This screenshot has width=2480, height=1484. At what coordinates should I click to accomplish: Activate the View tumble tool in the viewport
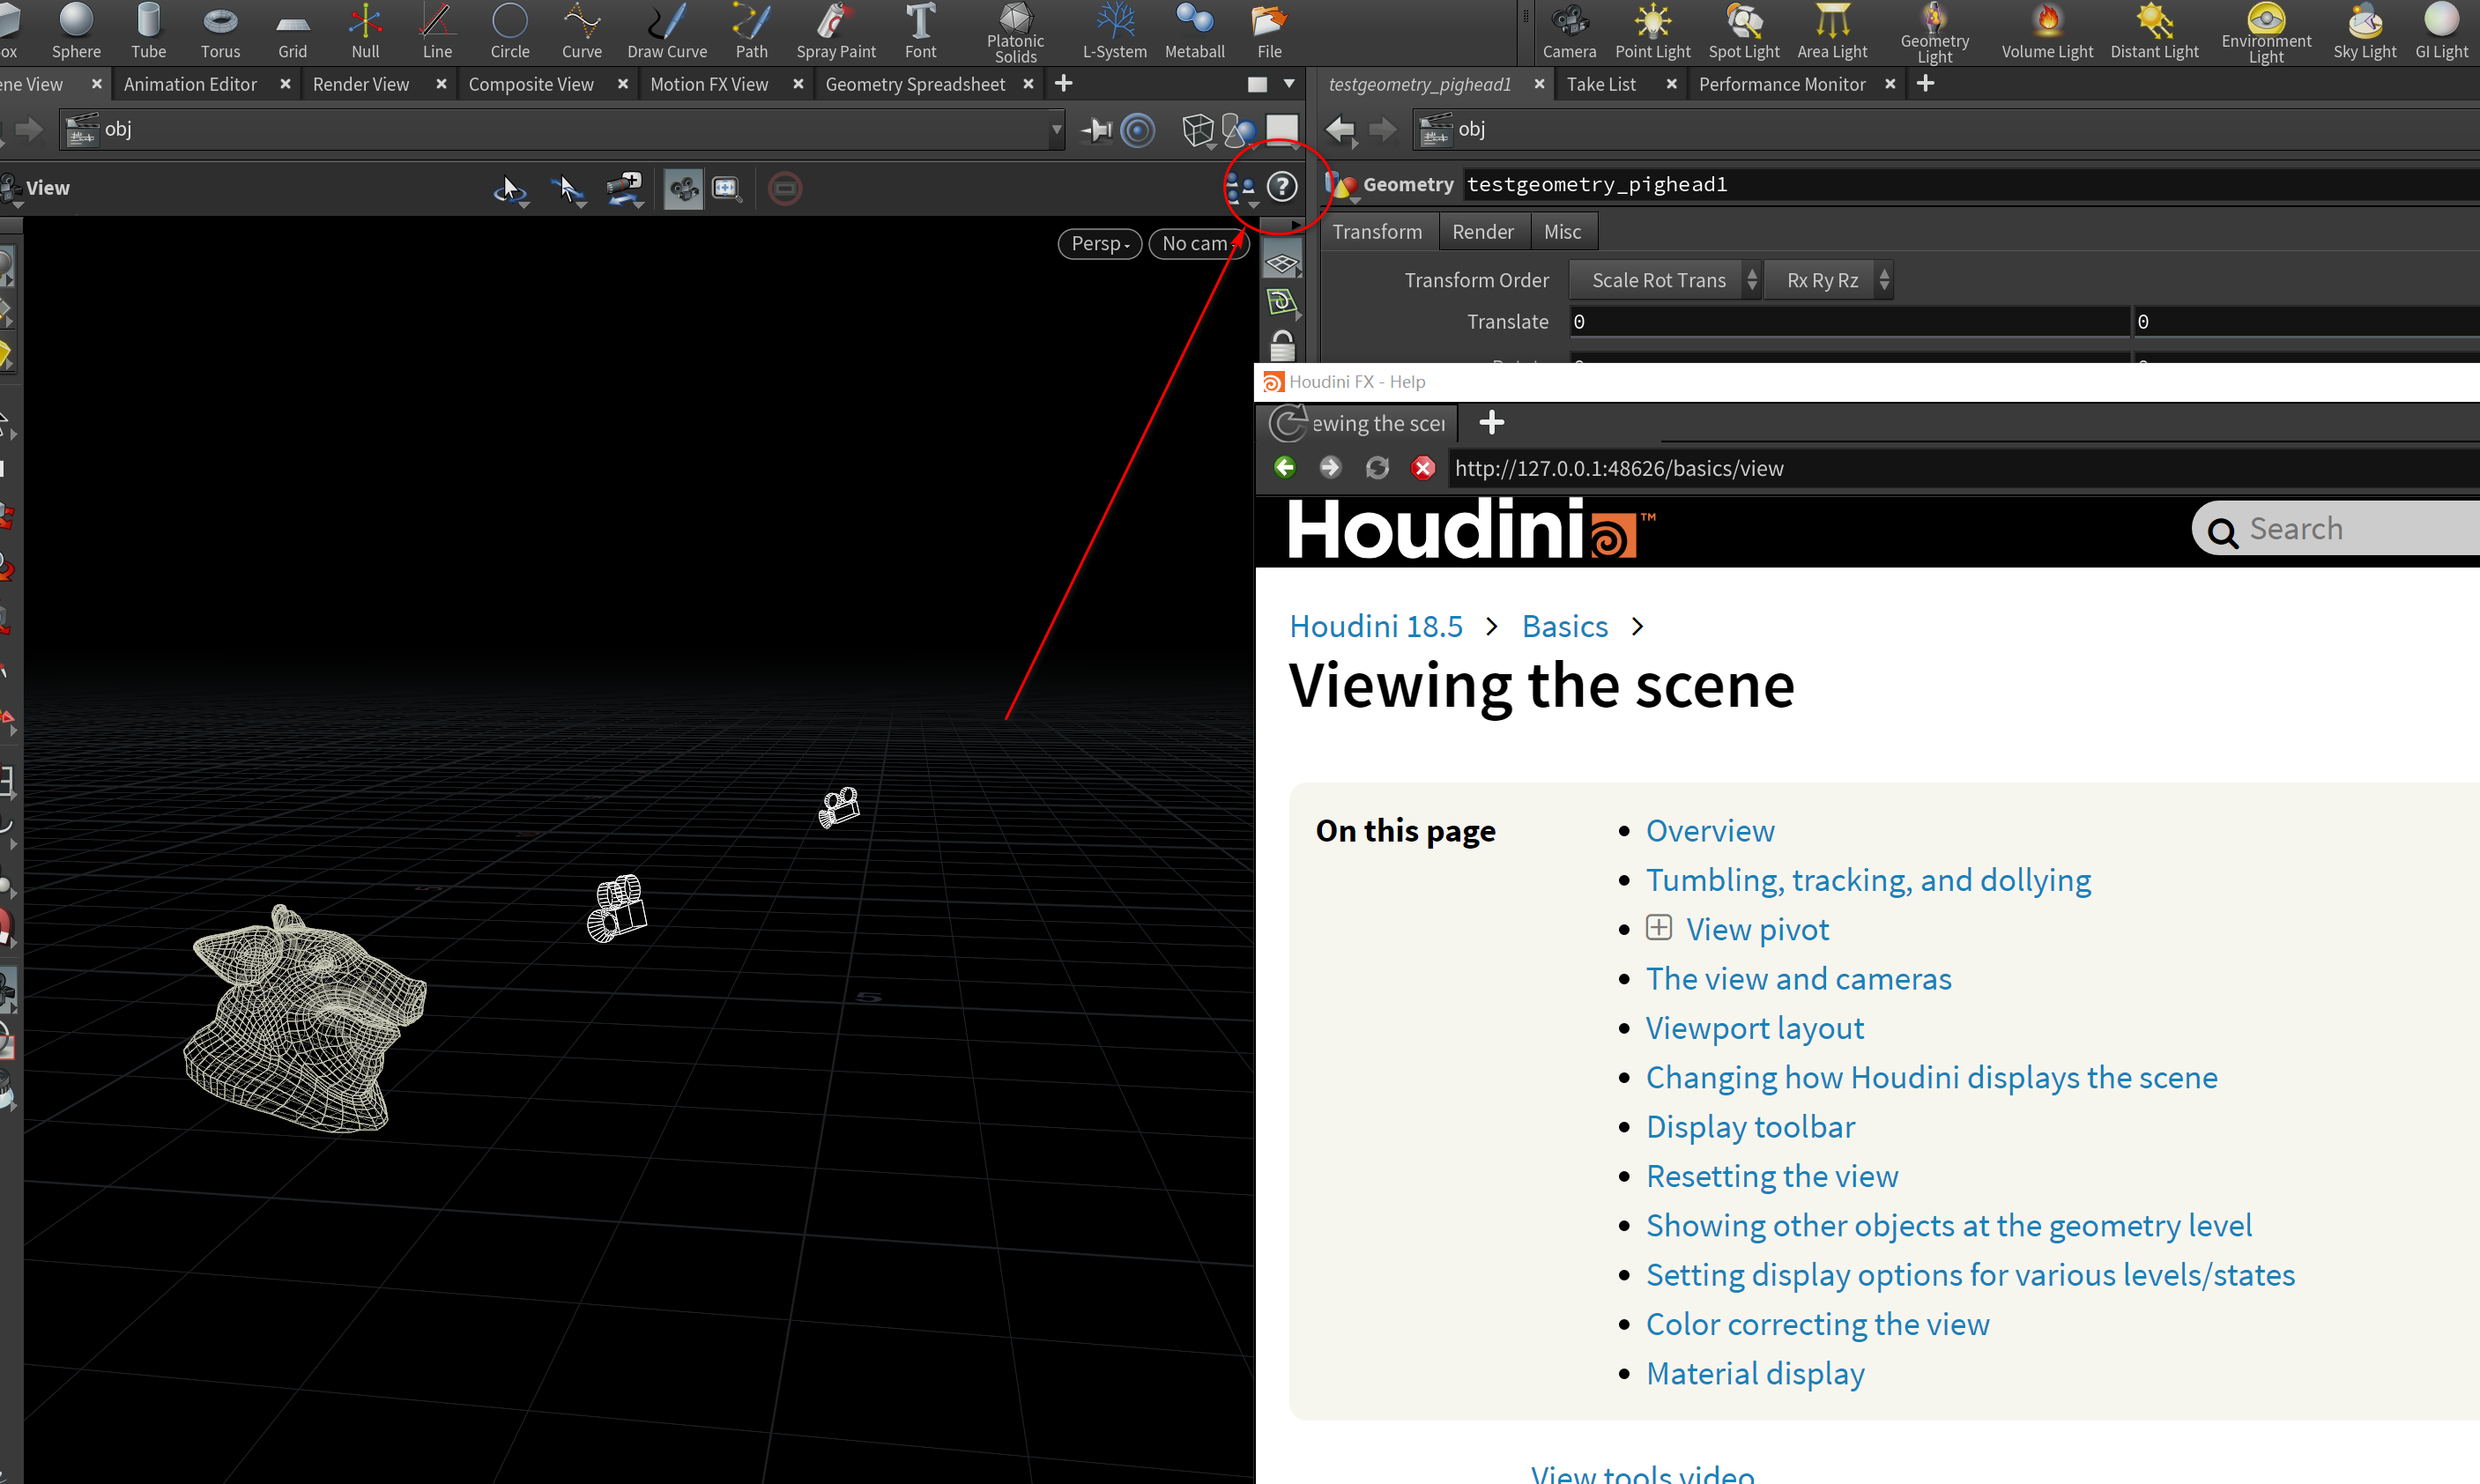pos(510,189)
